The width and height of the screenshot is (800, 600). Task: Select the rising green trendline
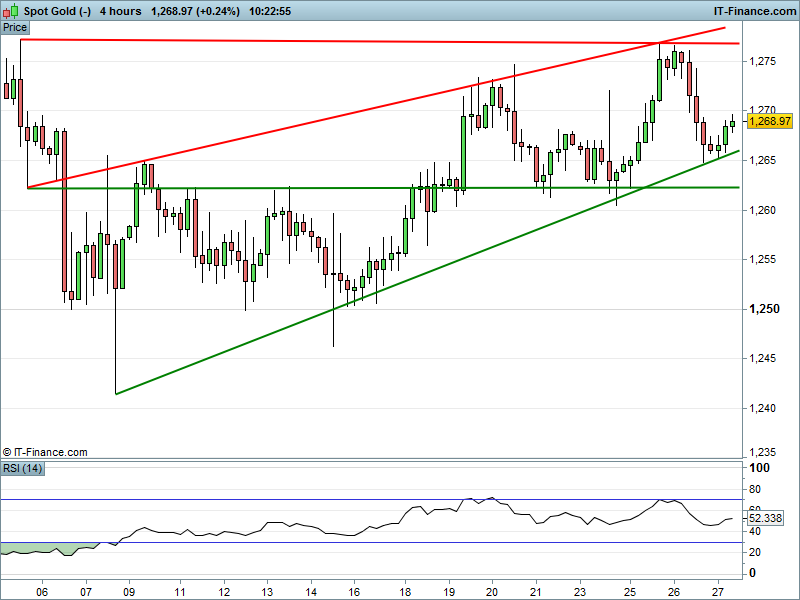point(428,272)
